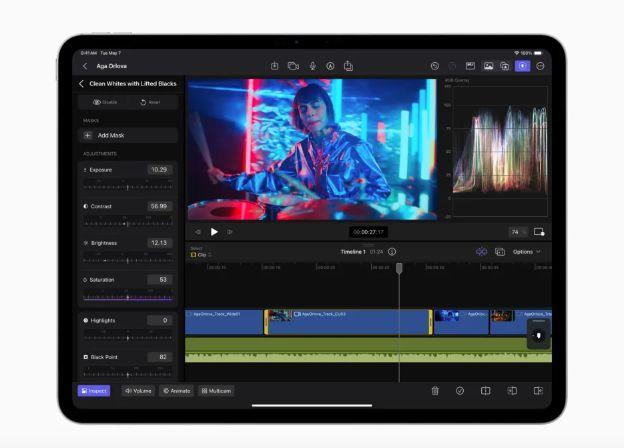Click the Saturation slider track

coord(128,297)
